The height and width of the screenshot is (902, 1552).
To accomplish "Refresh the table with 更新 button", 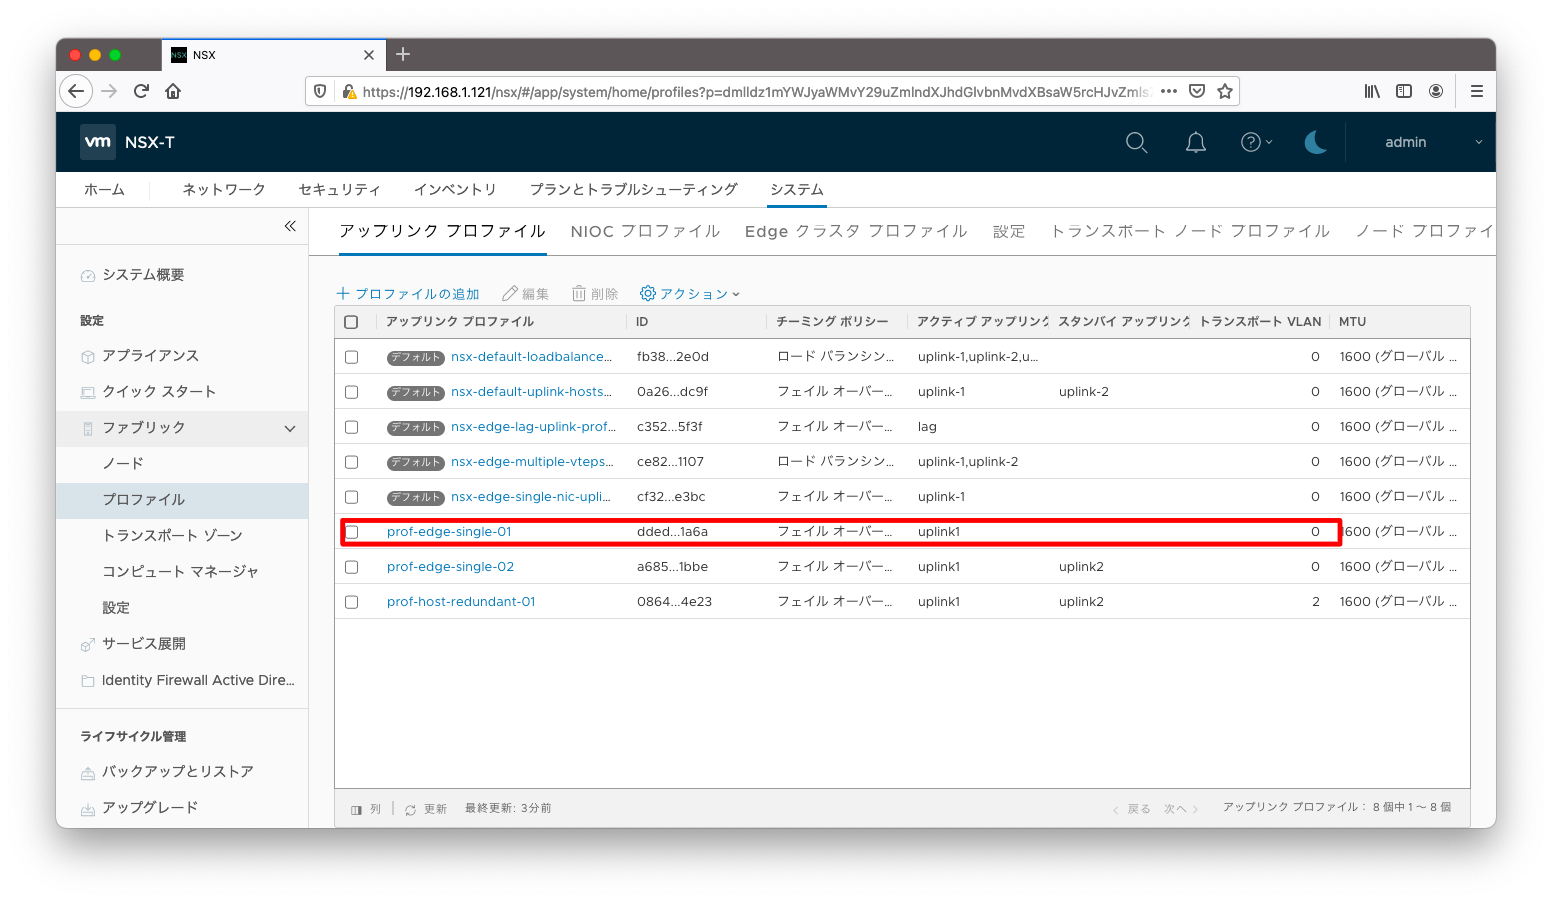I will (426, 809).
